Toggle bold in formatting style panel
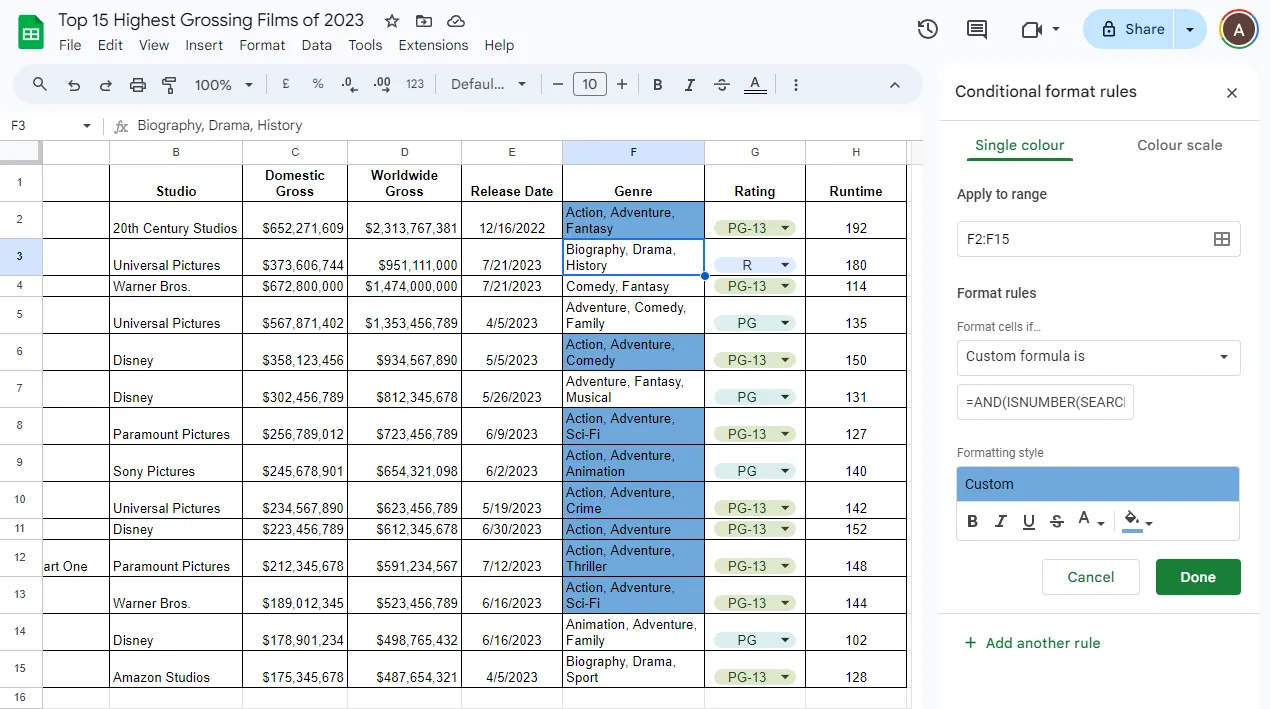1270x709 pixels. pos(973,521)
